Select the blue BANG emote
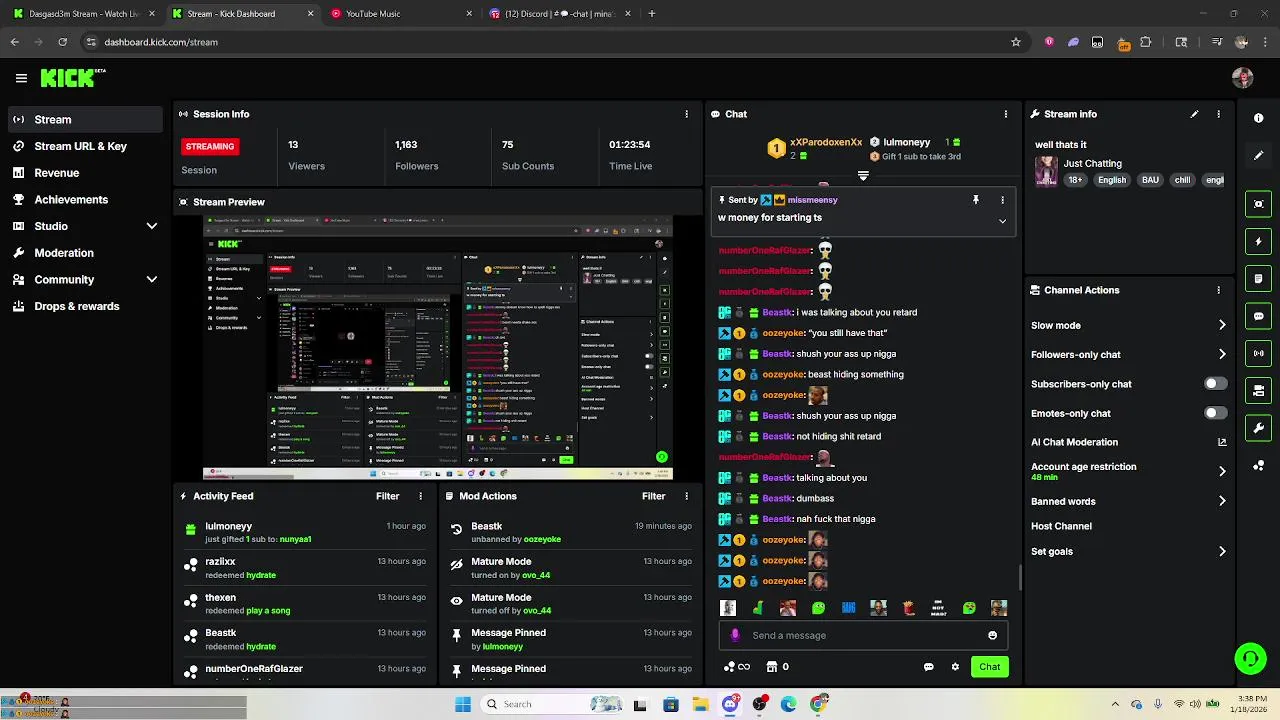This screenshot has width=1280, height=720. pyautogui.click(x=848, y=608)
